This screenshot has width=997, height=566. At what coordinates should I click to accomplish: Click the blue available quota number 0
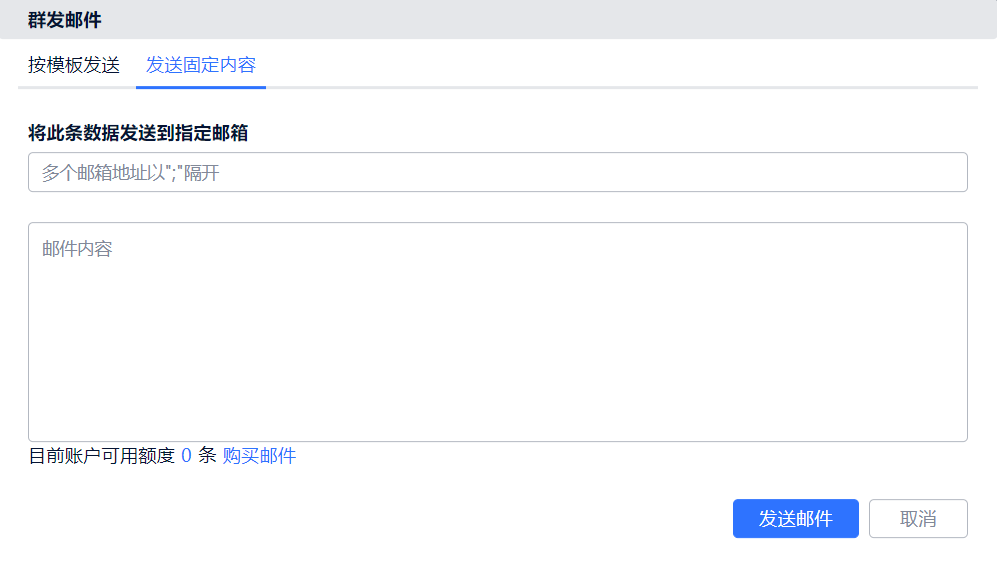186,456
